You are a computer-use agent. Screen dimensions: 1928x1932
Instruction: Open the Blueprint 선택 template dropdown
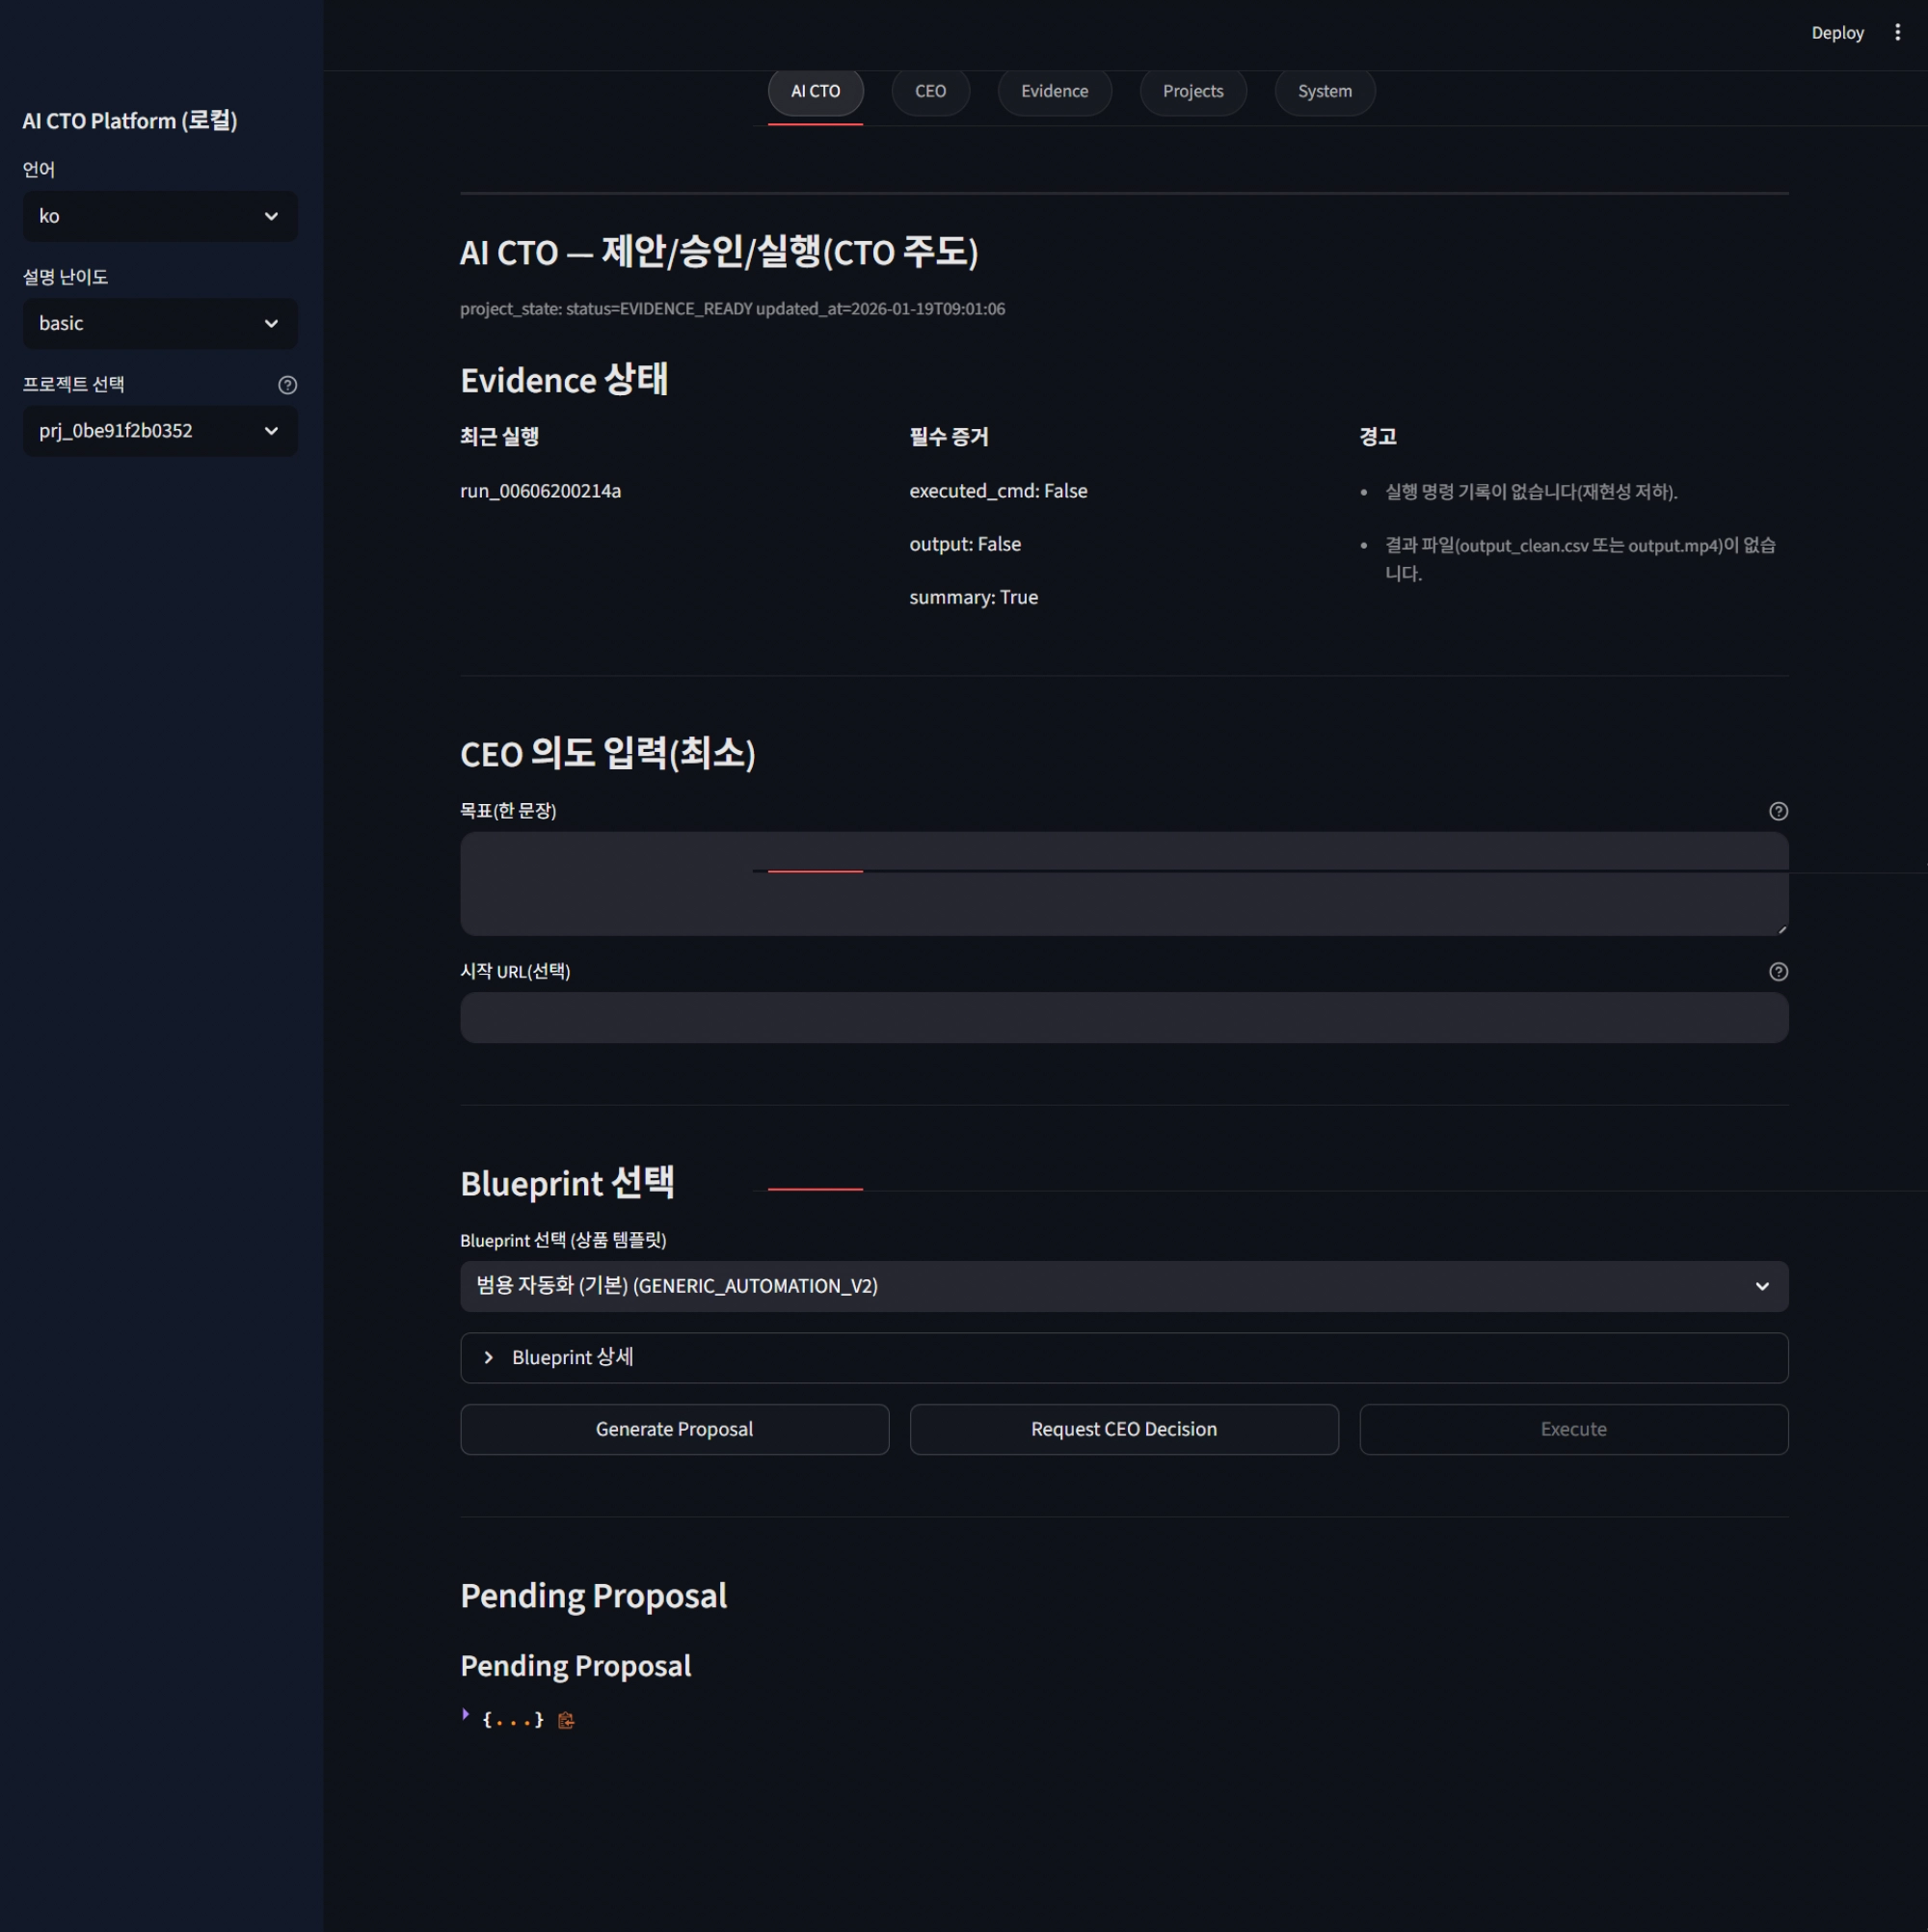[1123, 1286]
